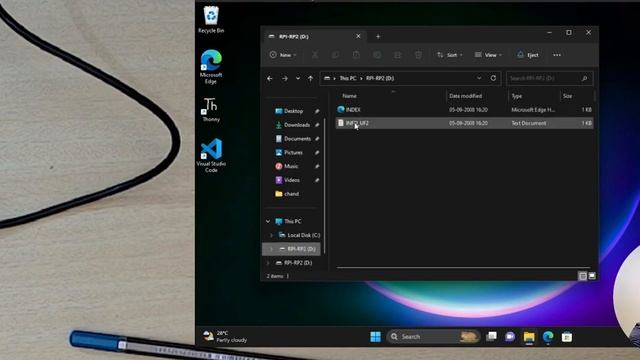Switch to details view layout icon

pyautogui.click(x=583, y=276)
